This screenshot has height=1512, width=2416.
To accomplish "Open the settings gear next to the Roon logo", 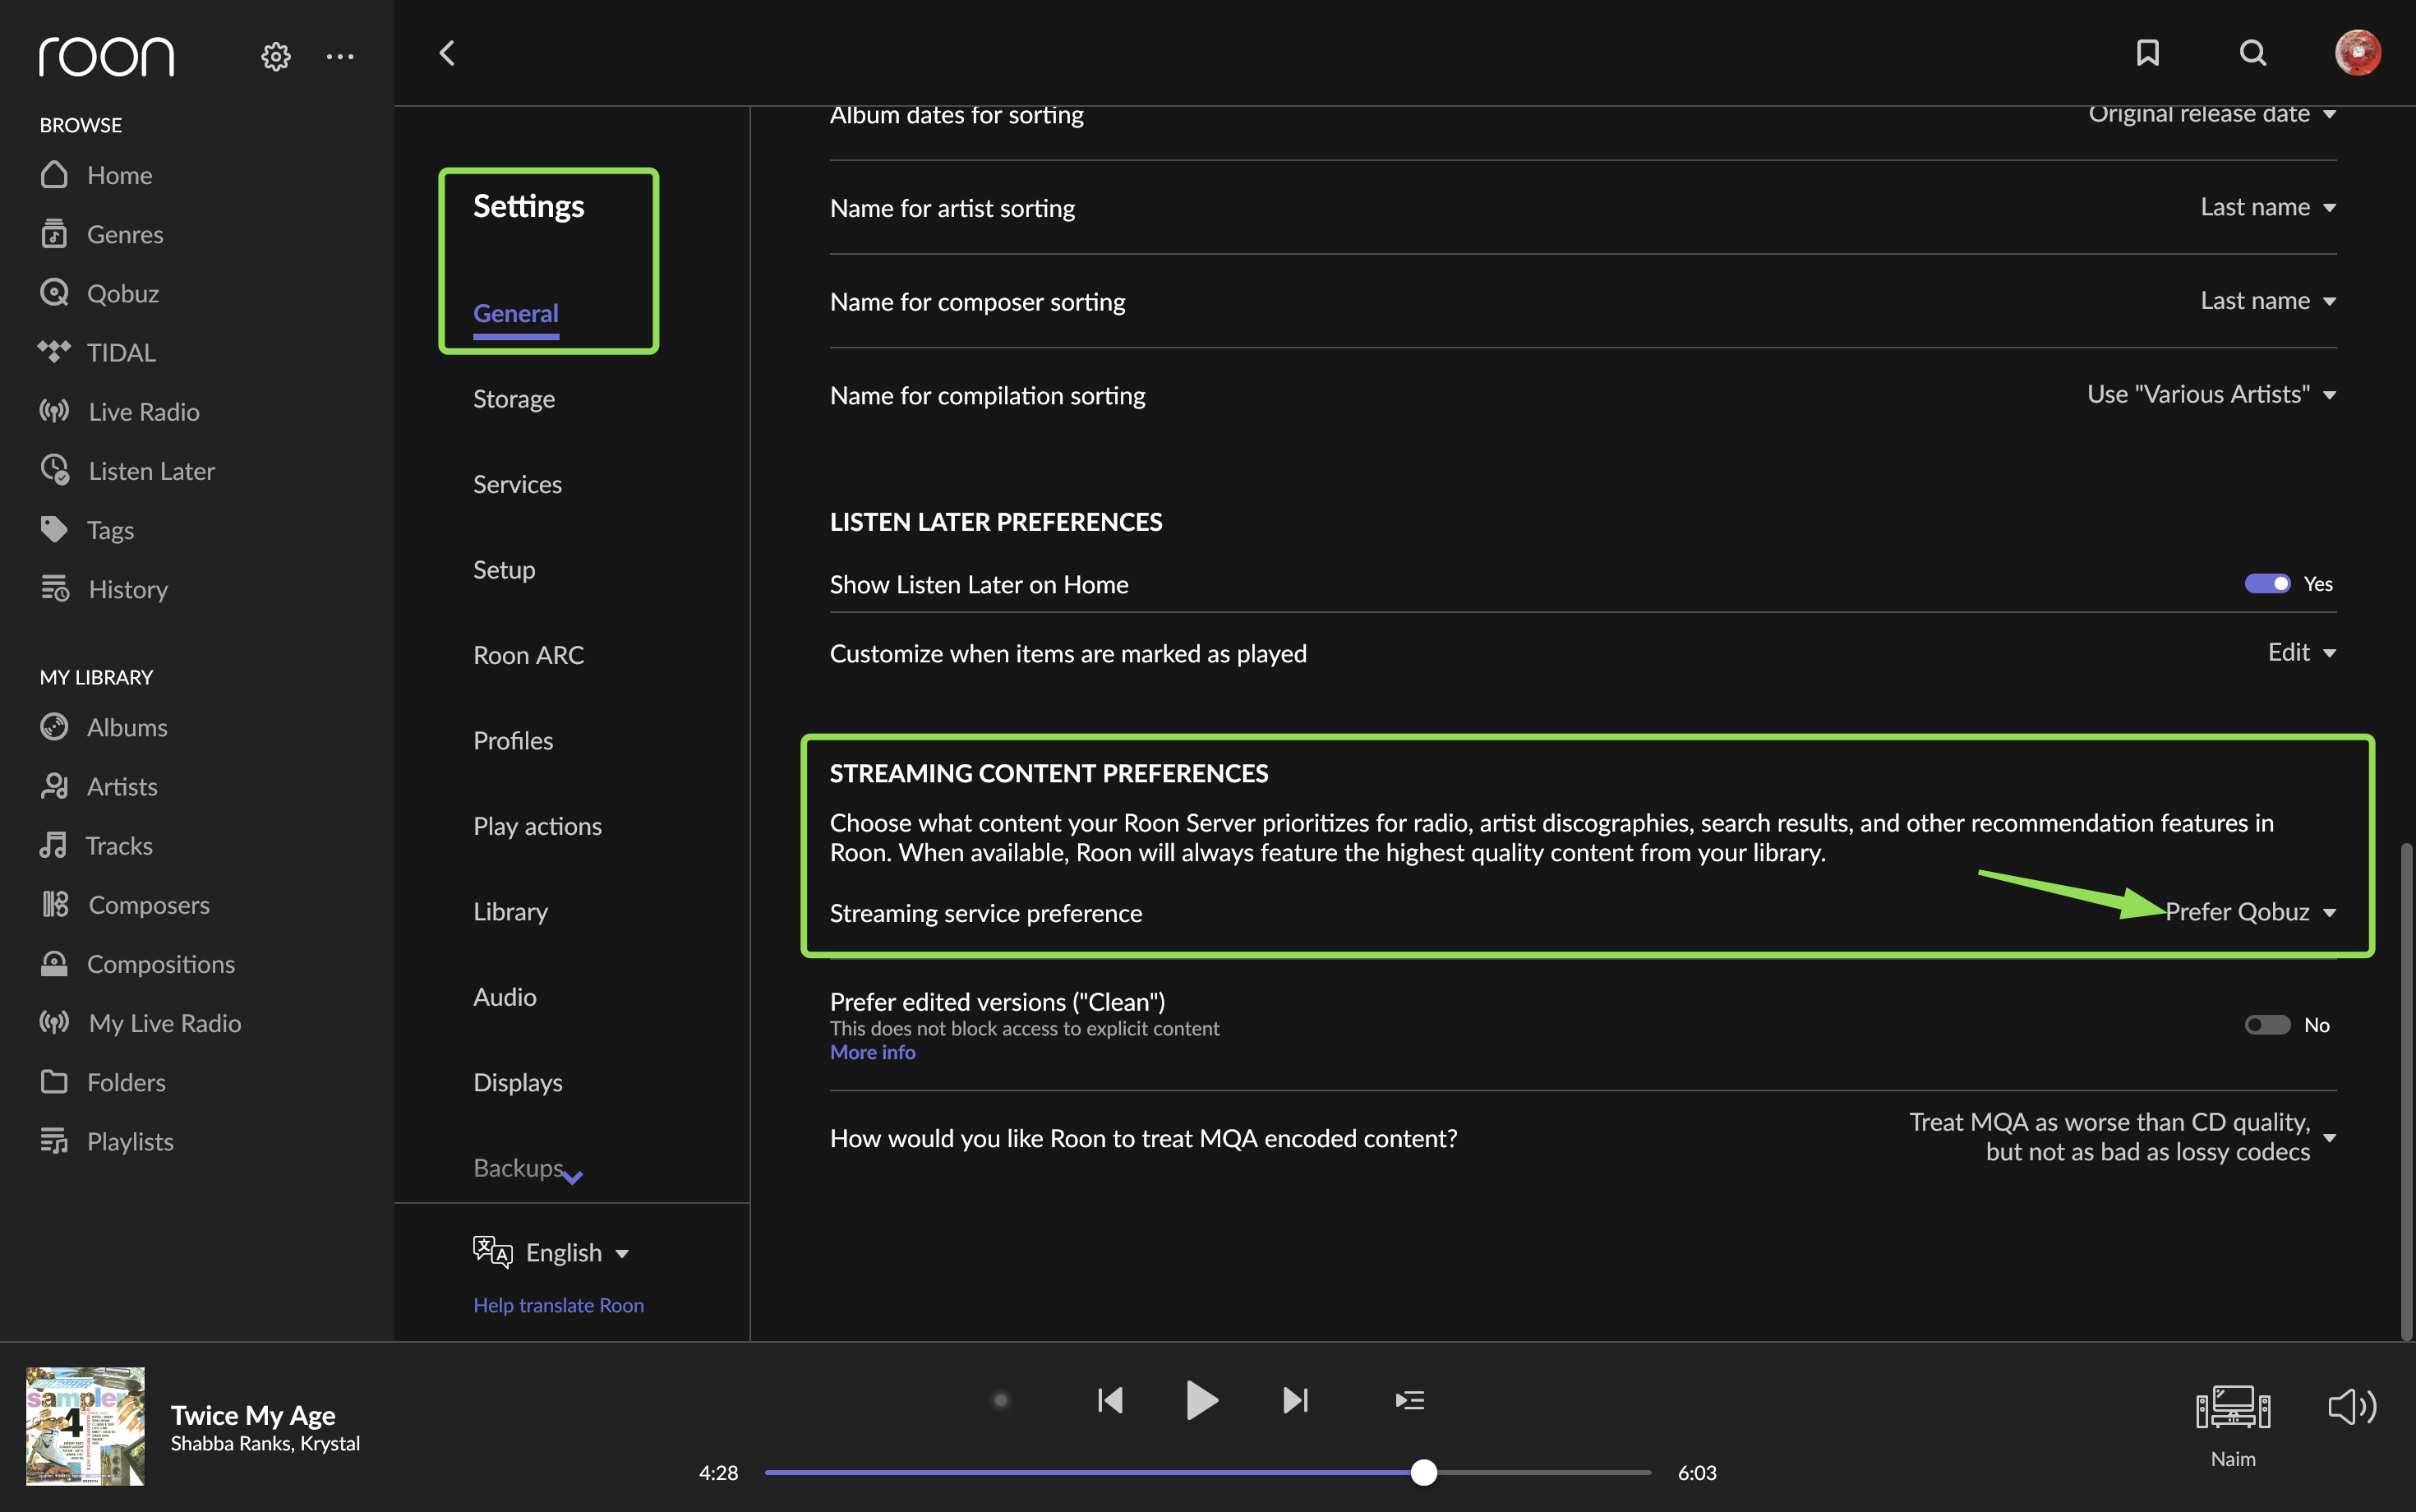I will 275,56.
